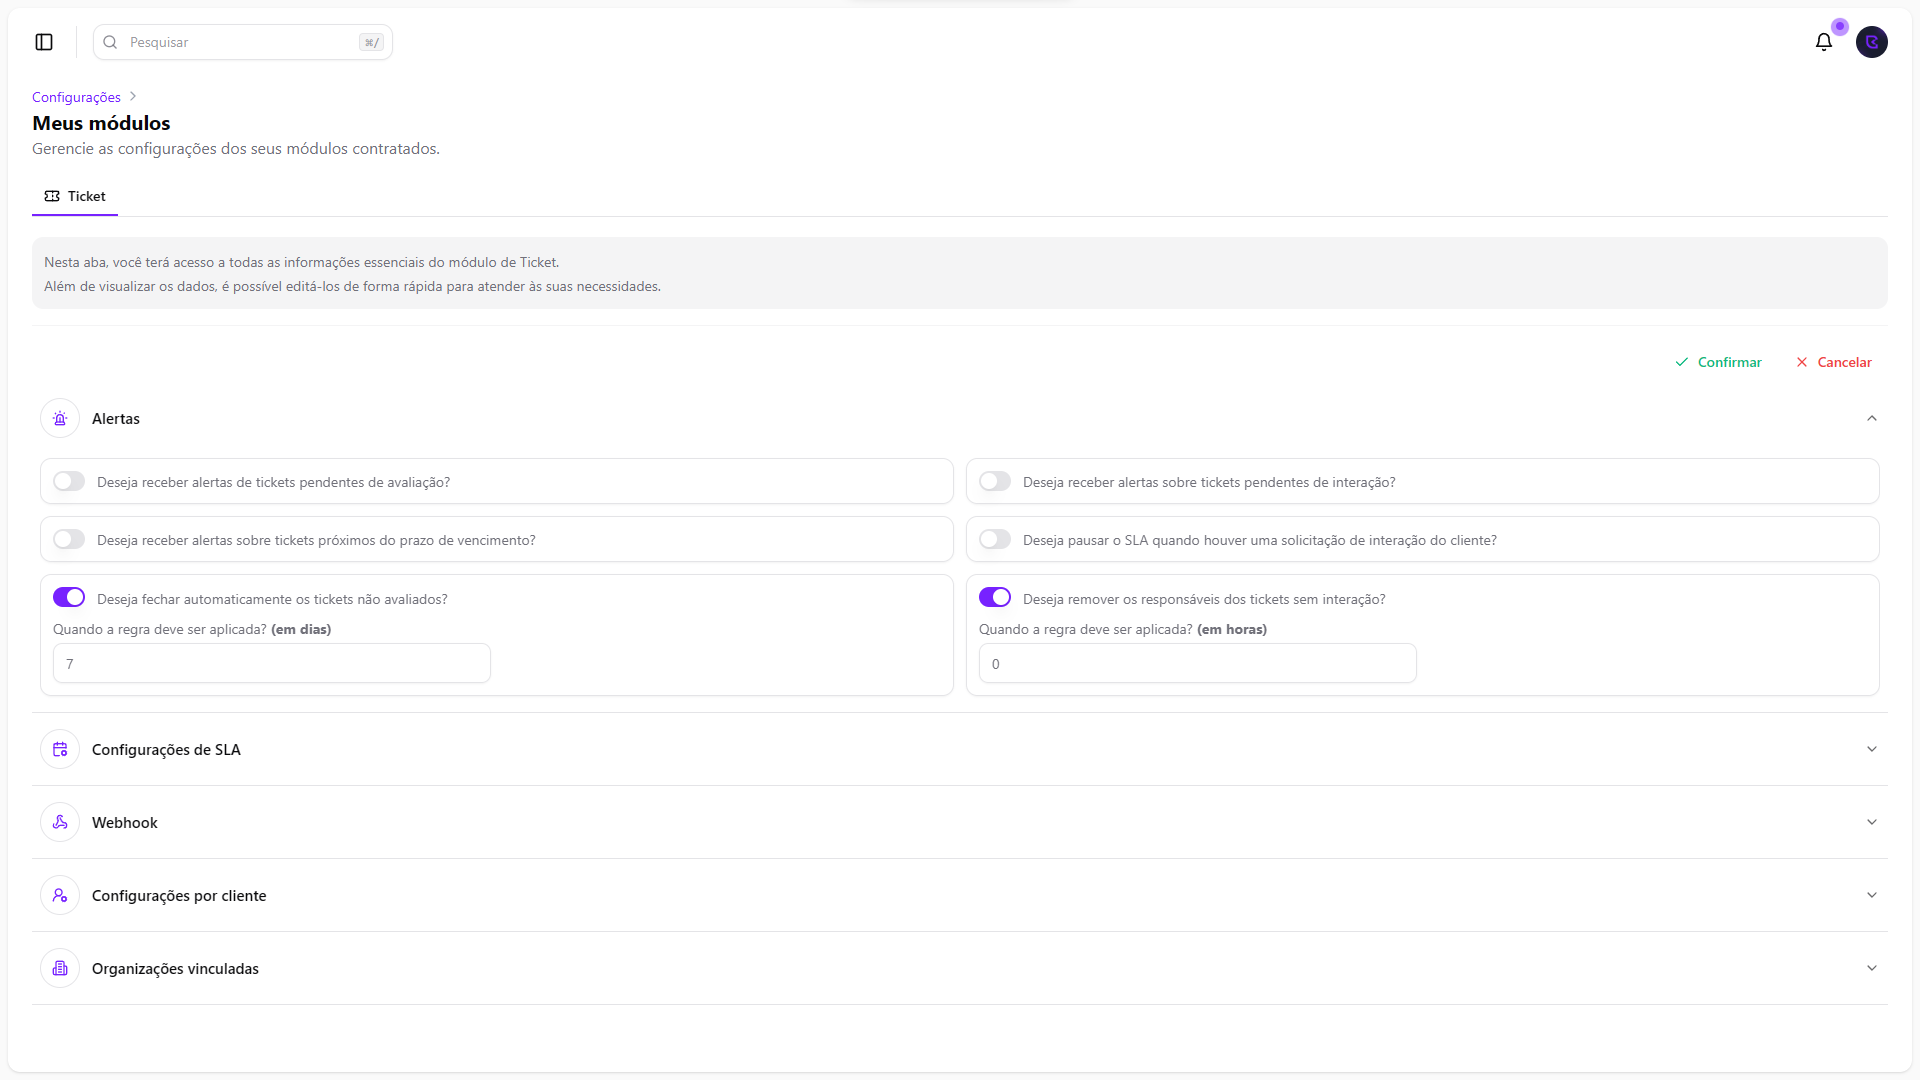The image size is (1920, 1080).
Task: Click the SLA calendar icon
Action: [x=60, y=750]
